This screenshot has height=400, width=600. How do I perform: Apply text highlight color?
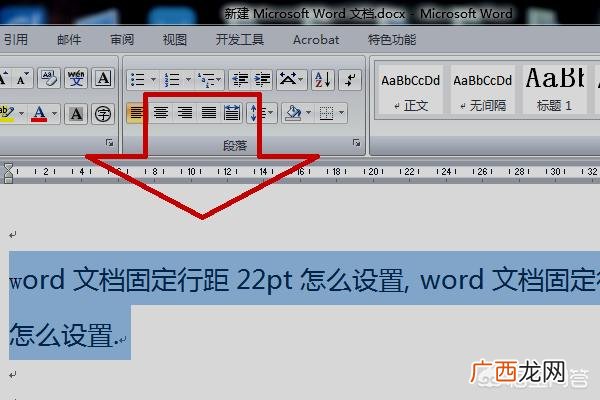(x=7, y=113)
